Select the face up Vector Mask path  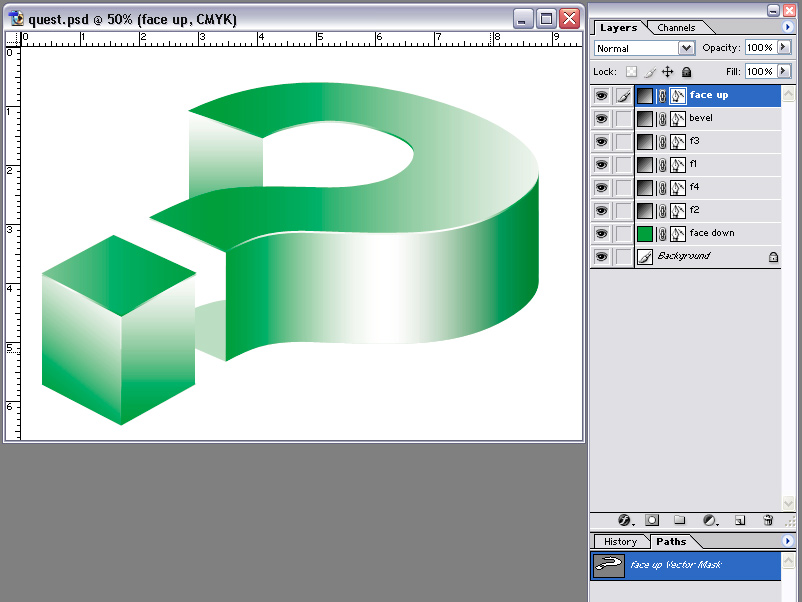click(686, 566)
